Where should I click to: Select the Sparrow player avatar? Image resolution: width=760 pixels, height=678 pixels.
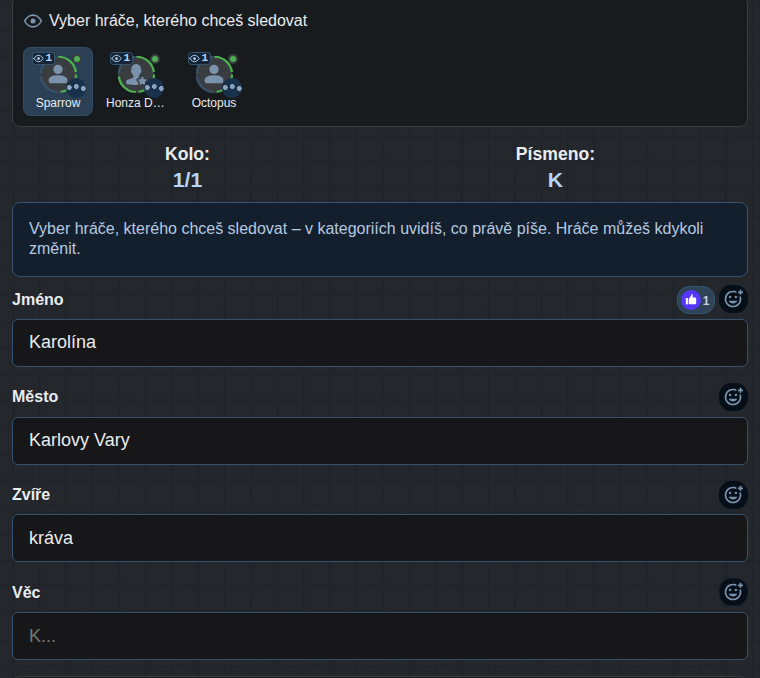point(58,81)
